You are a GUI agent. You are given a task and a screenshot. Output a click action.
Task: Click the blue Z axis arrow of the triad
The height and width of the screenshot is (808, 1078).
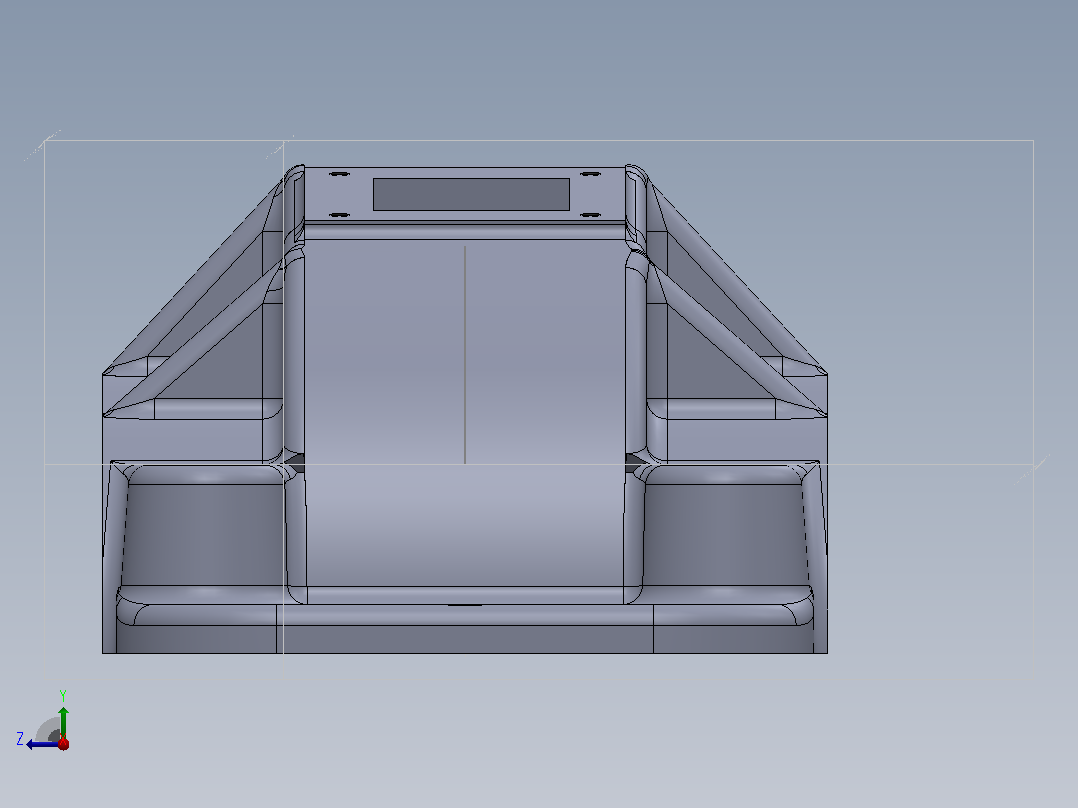click(41, 744)
